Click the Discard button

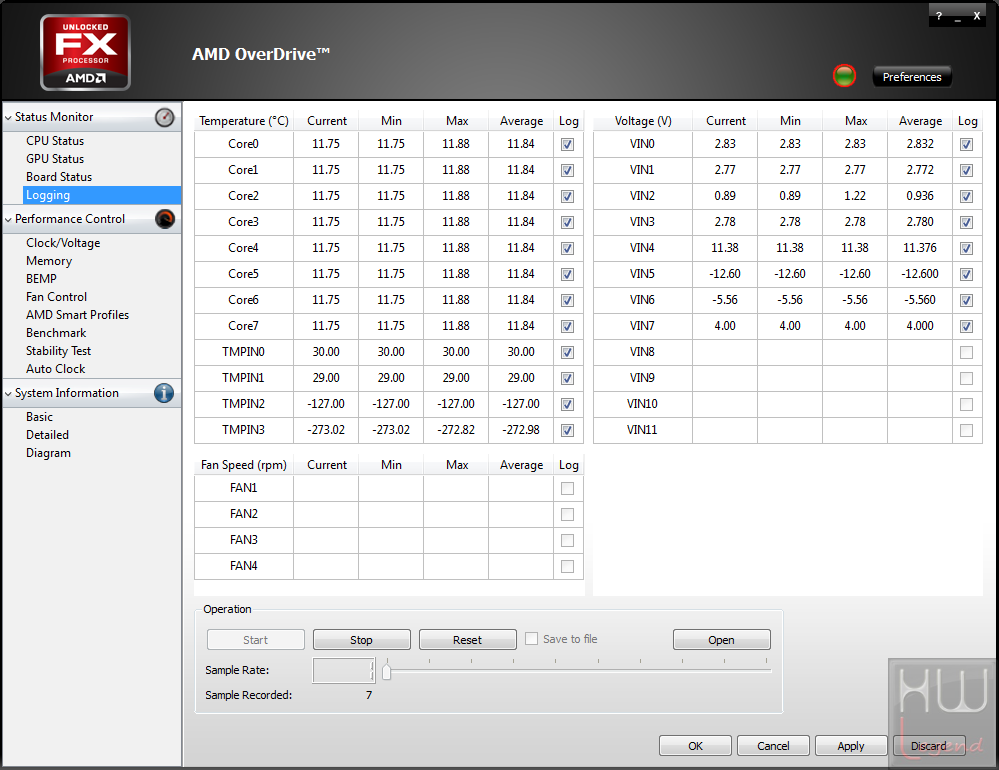[929, 746]
